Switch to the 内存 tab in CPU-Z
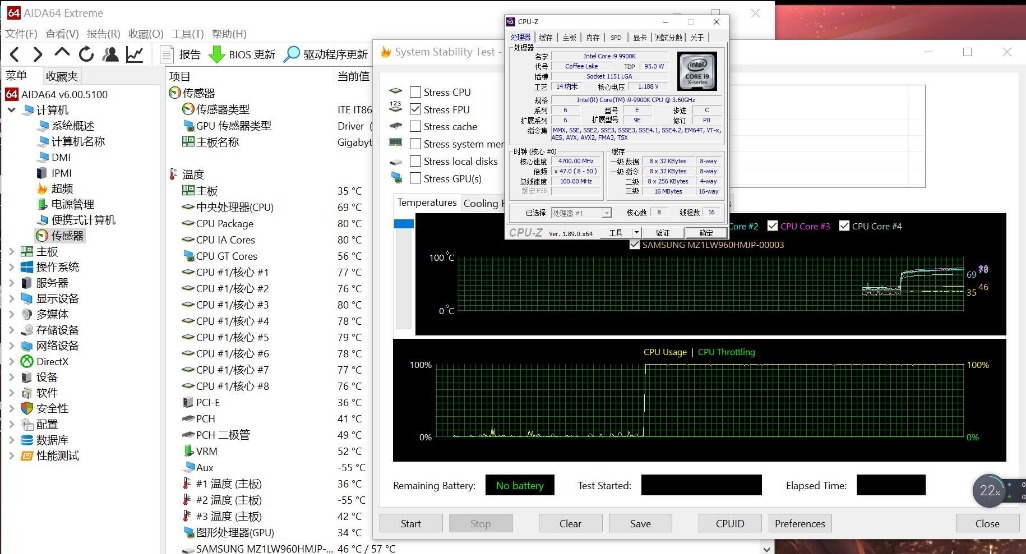The width and height of the screenshot is (1026, 554). [x=593, y=37]
